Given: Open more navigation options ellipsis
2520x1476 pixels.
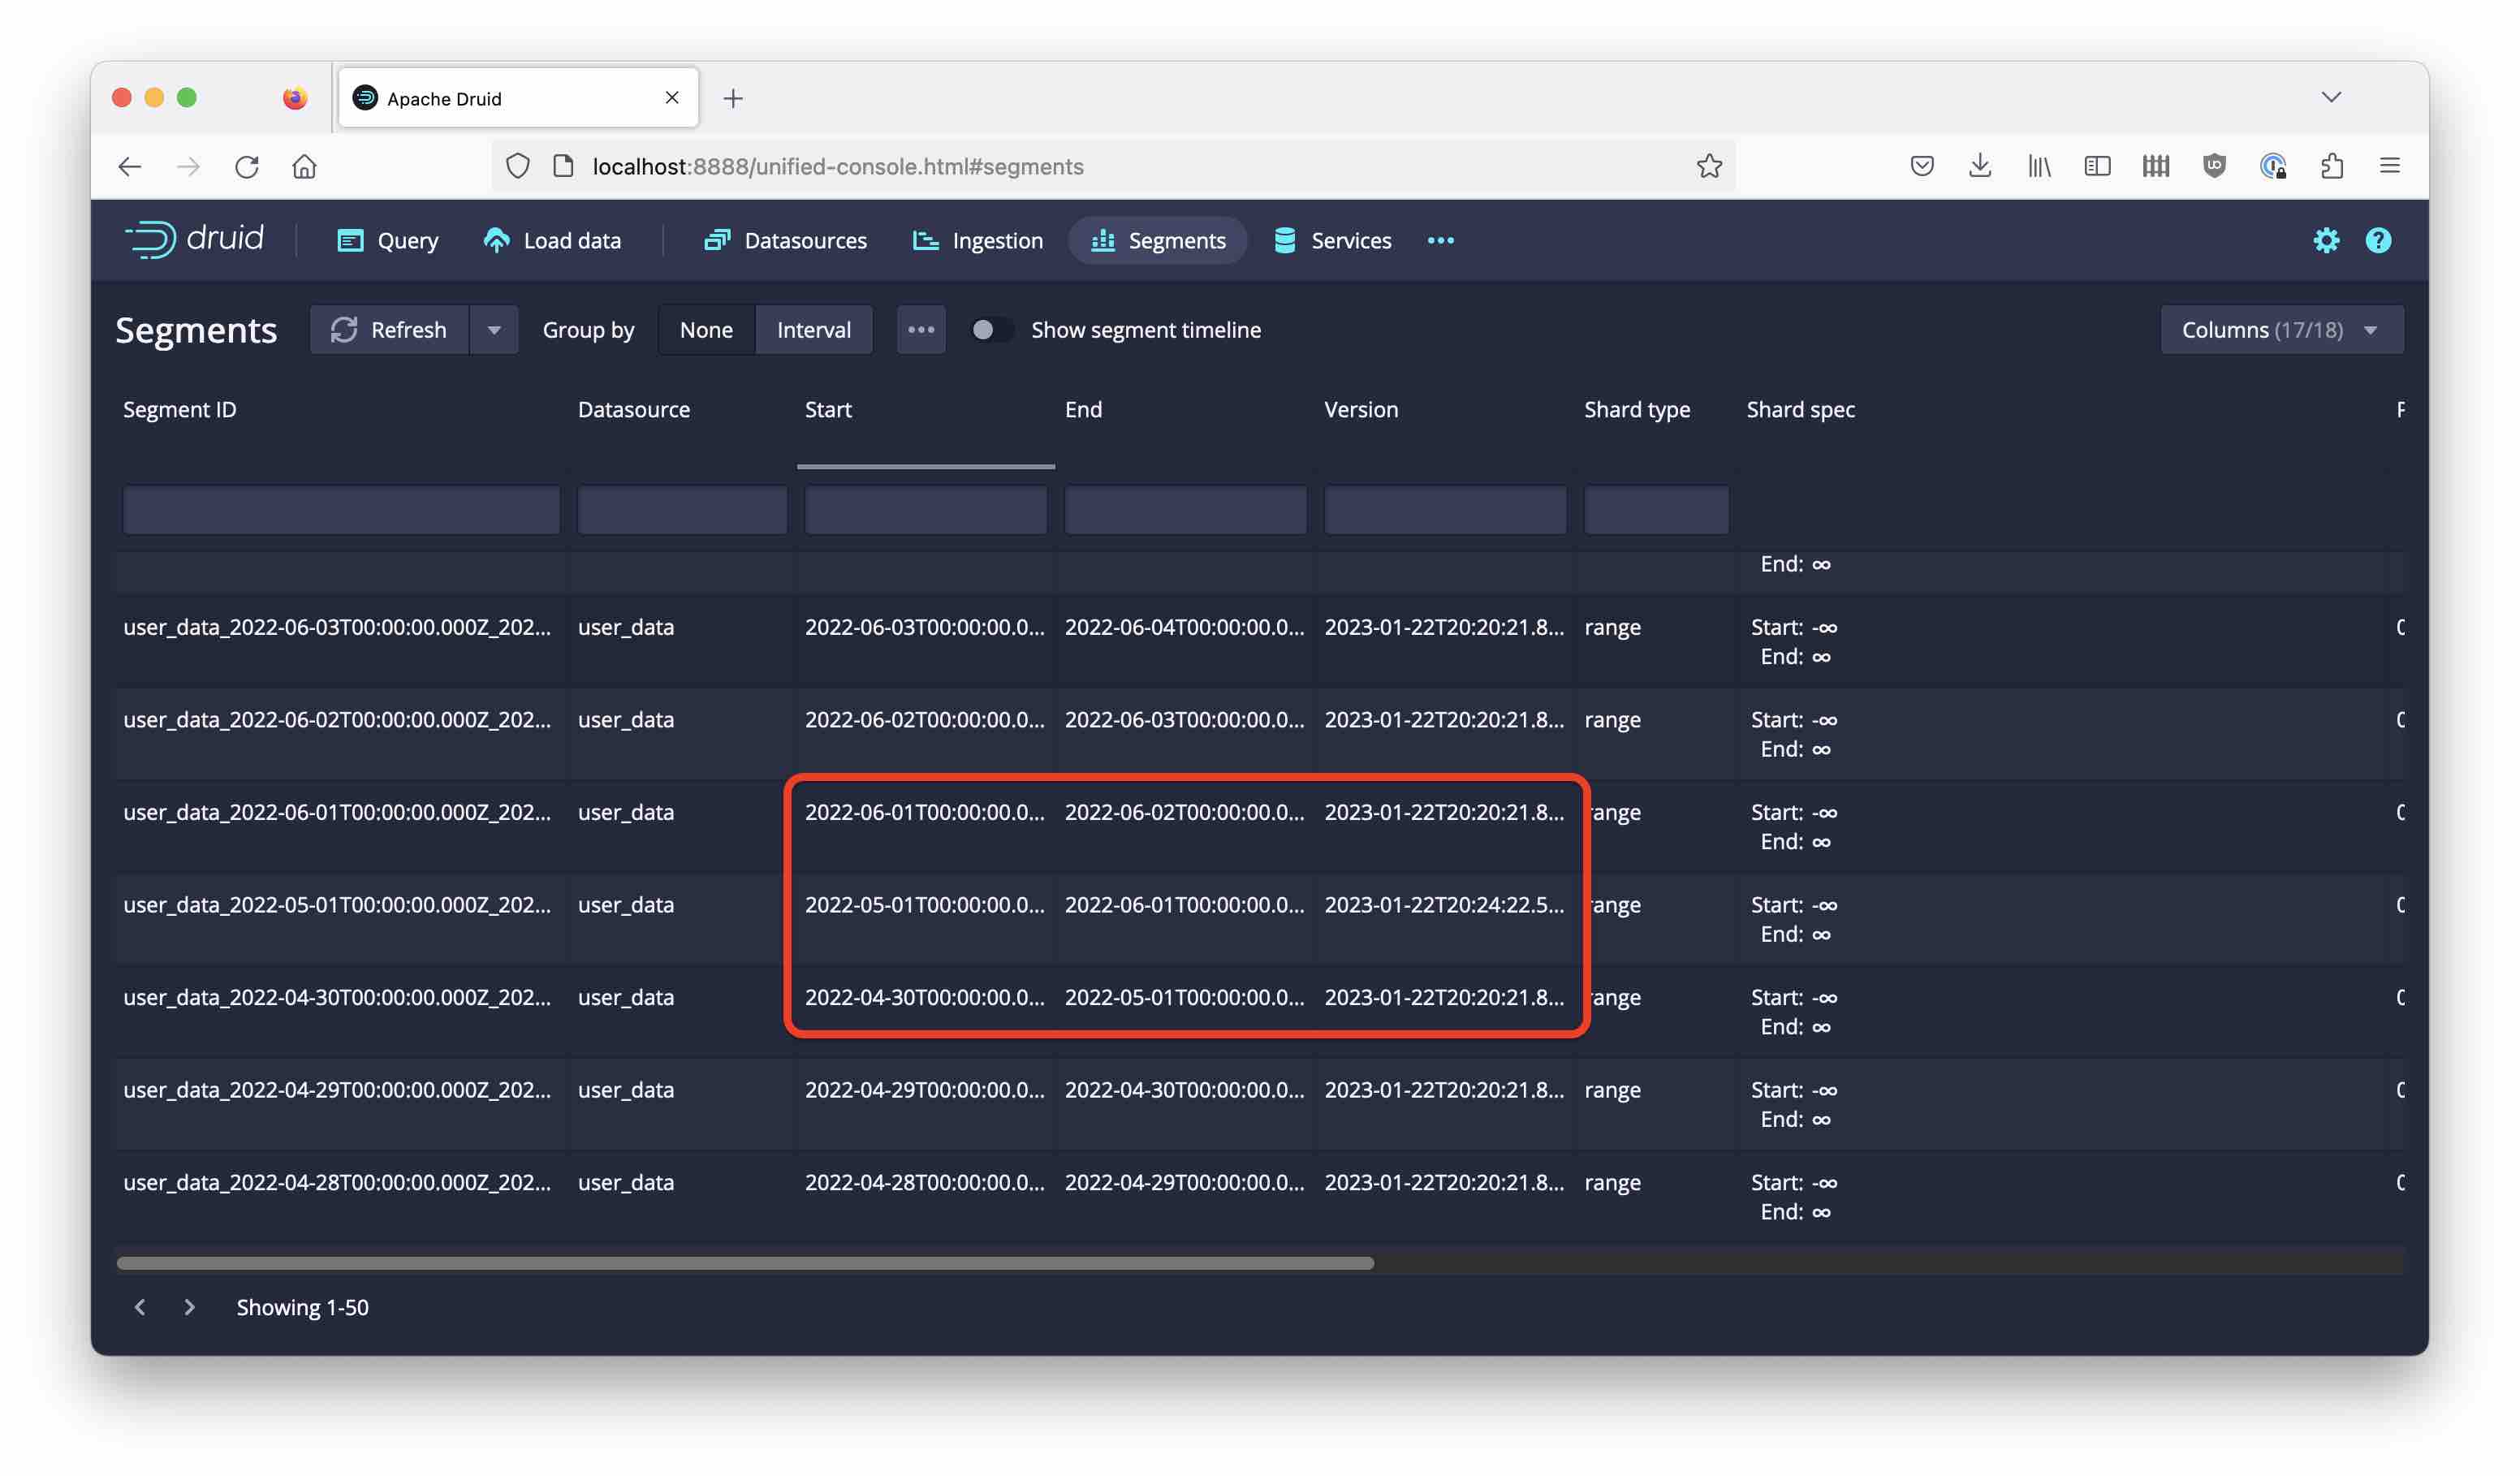Looking at the screenshot, I should click(x=1440, y=240).
